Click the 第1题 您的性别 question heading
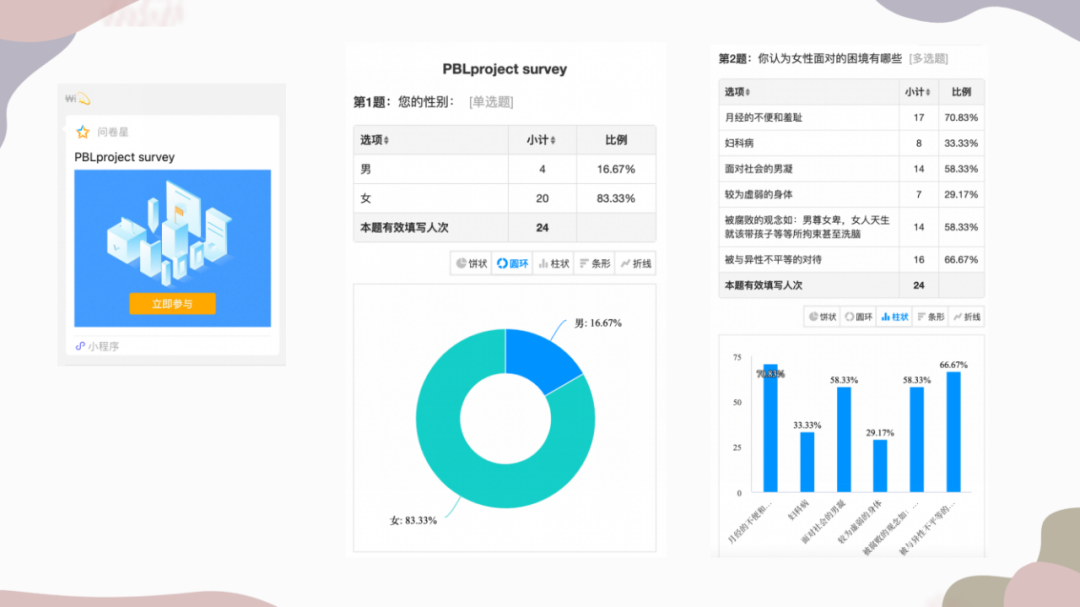 (x=404, y=102)
